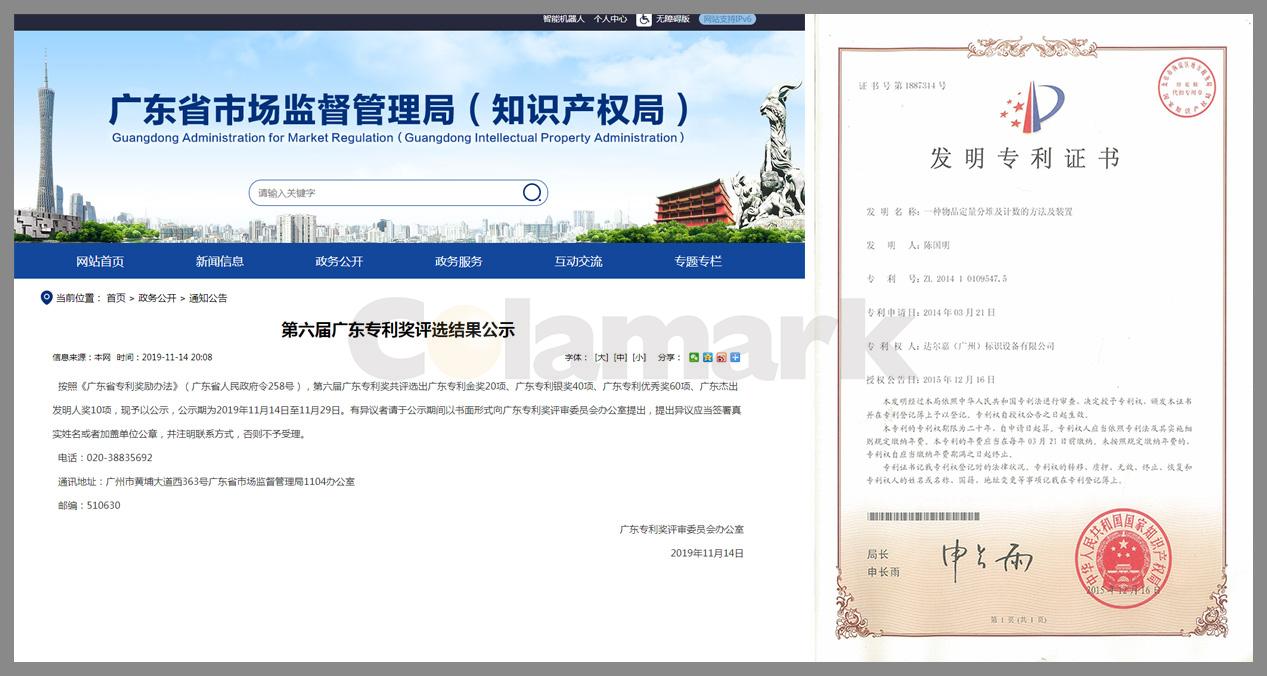
Task: Open the 智能机器人 link in top bar
Action: (x=564, y=19)
